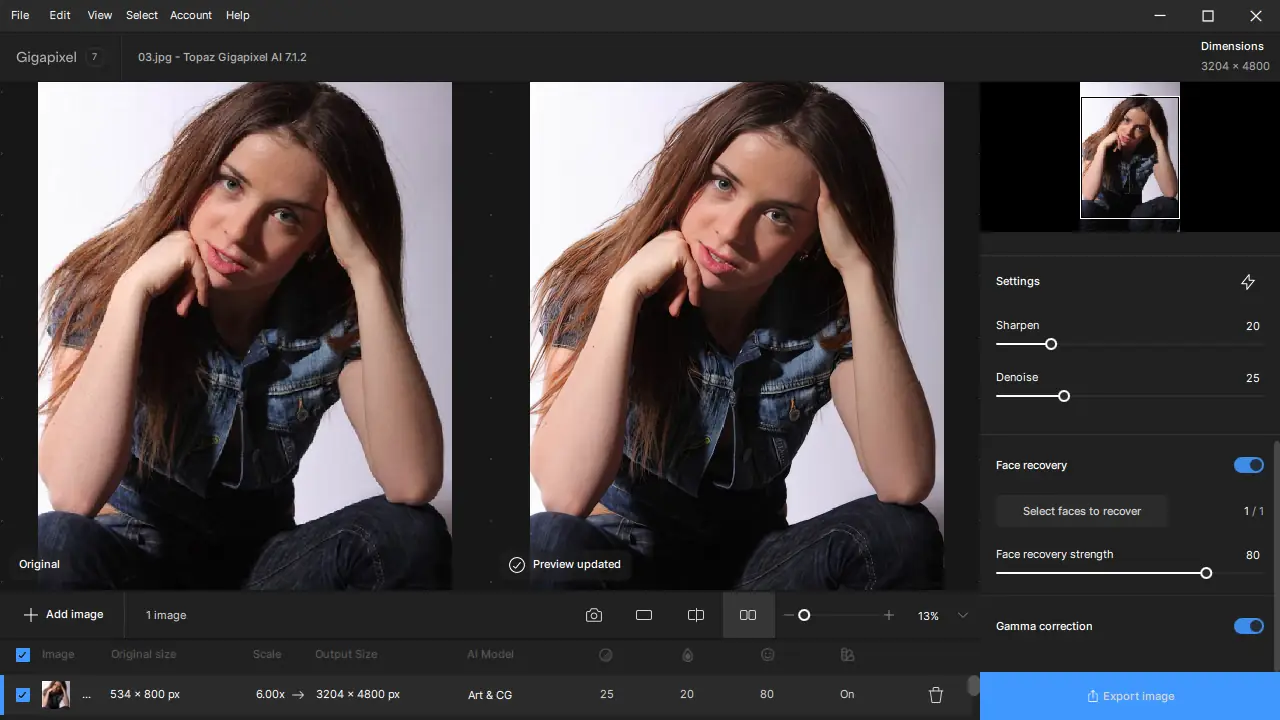Adjust the Sharpen slider handle
The image size is (1280, 720).
click(1051, 344)
